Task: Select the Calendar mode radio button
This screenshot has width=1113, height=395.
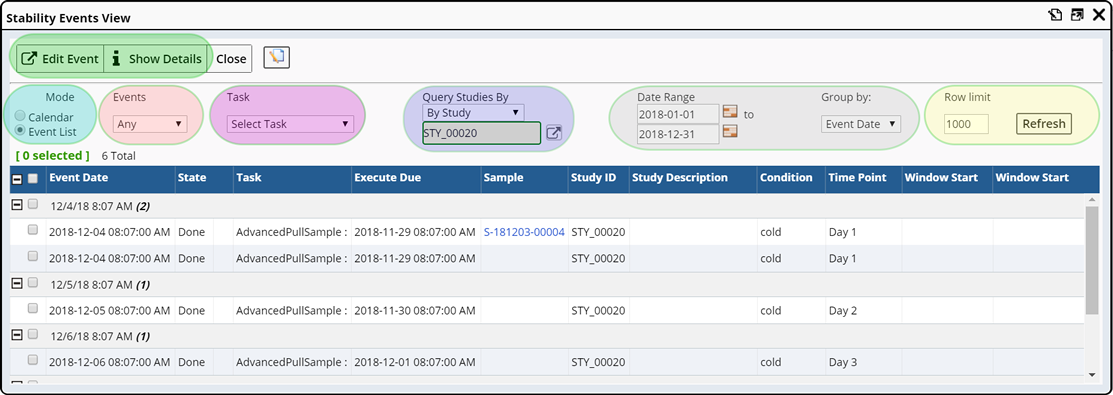Action: [x=20, y=117]
